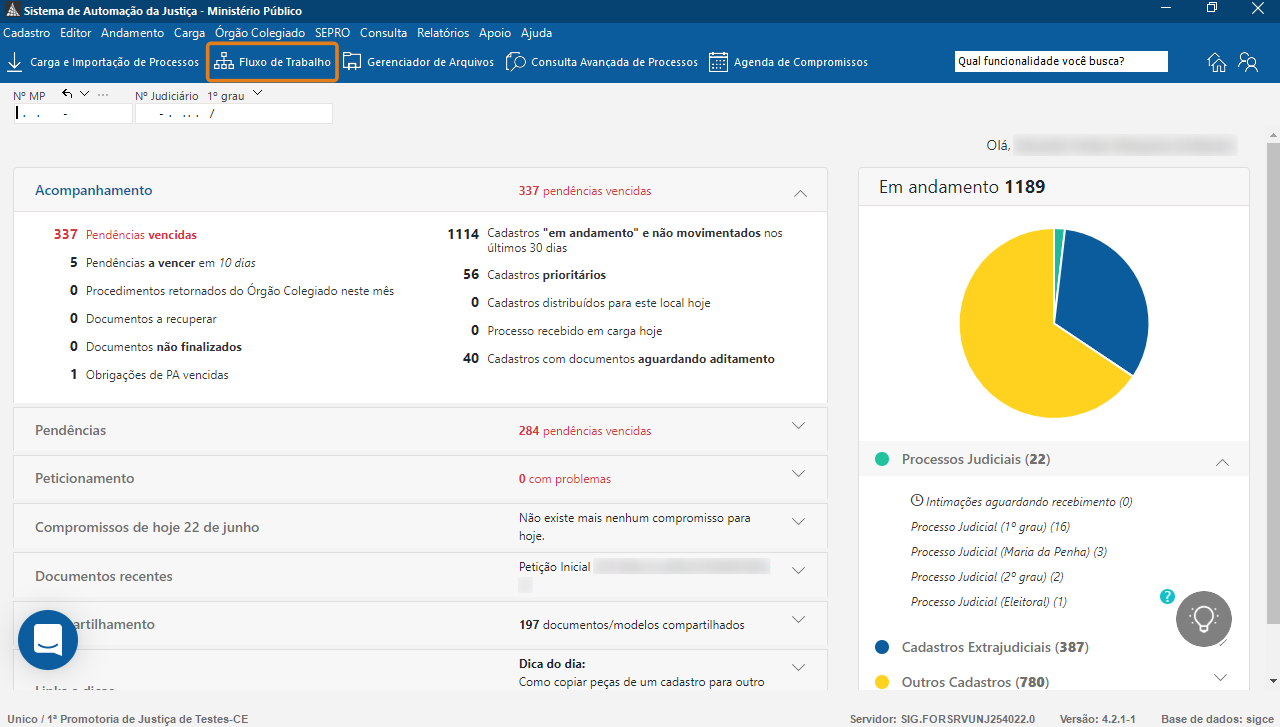This screenshot has height=727, width=1280.
Task: Expand the Peticionamento section
Action: pos(798,473)
